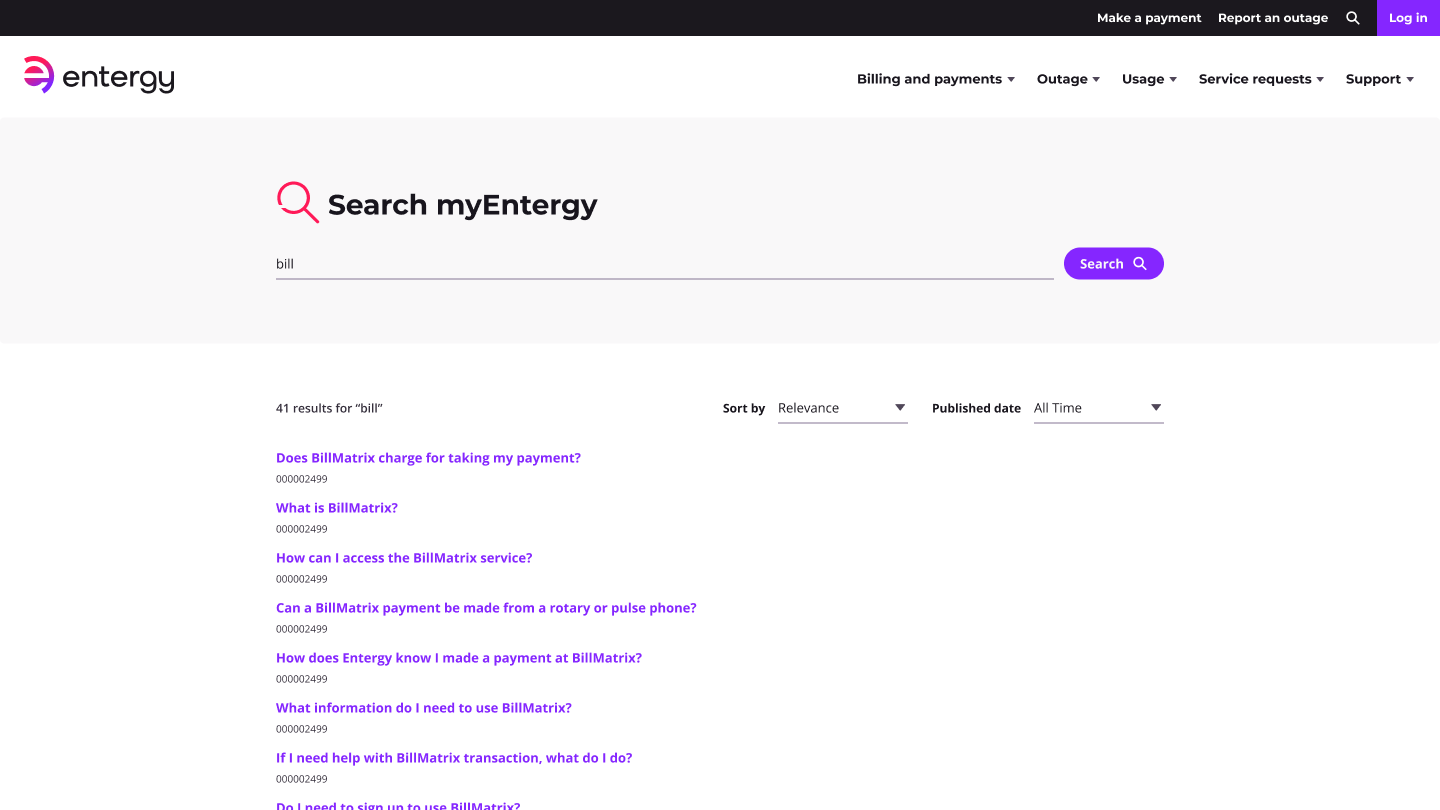Open "How can I access the BillMatrix service?"
This screenshot has width=1440, height=810.
tap(404, 558)
